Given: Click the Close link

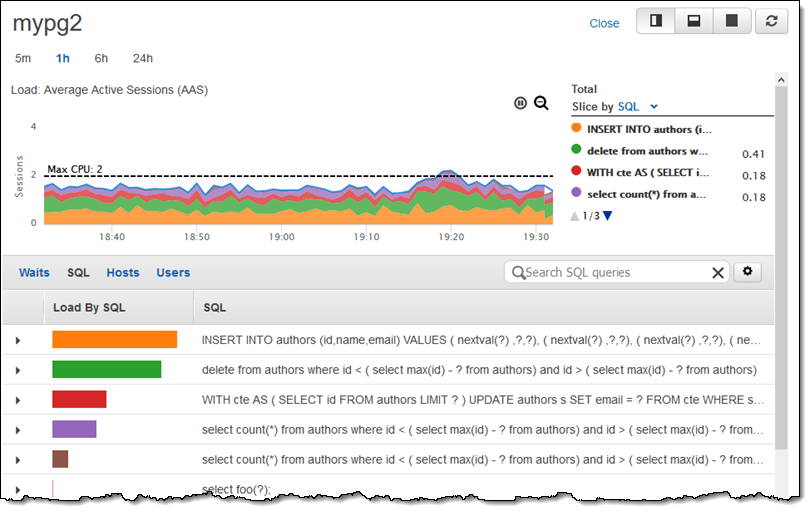Looking at the screenshot, I should (x=604, y=23).
